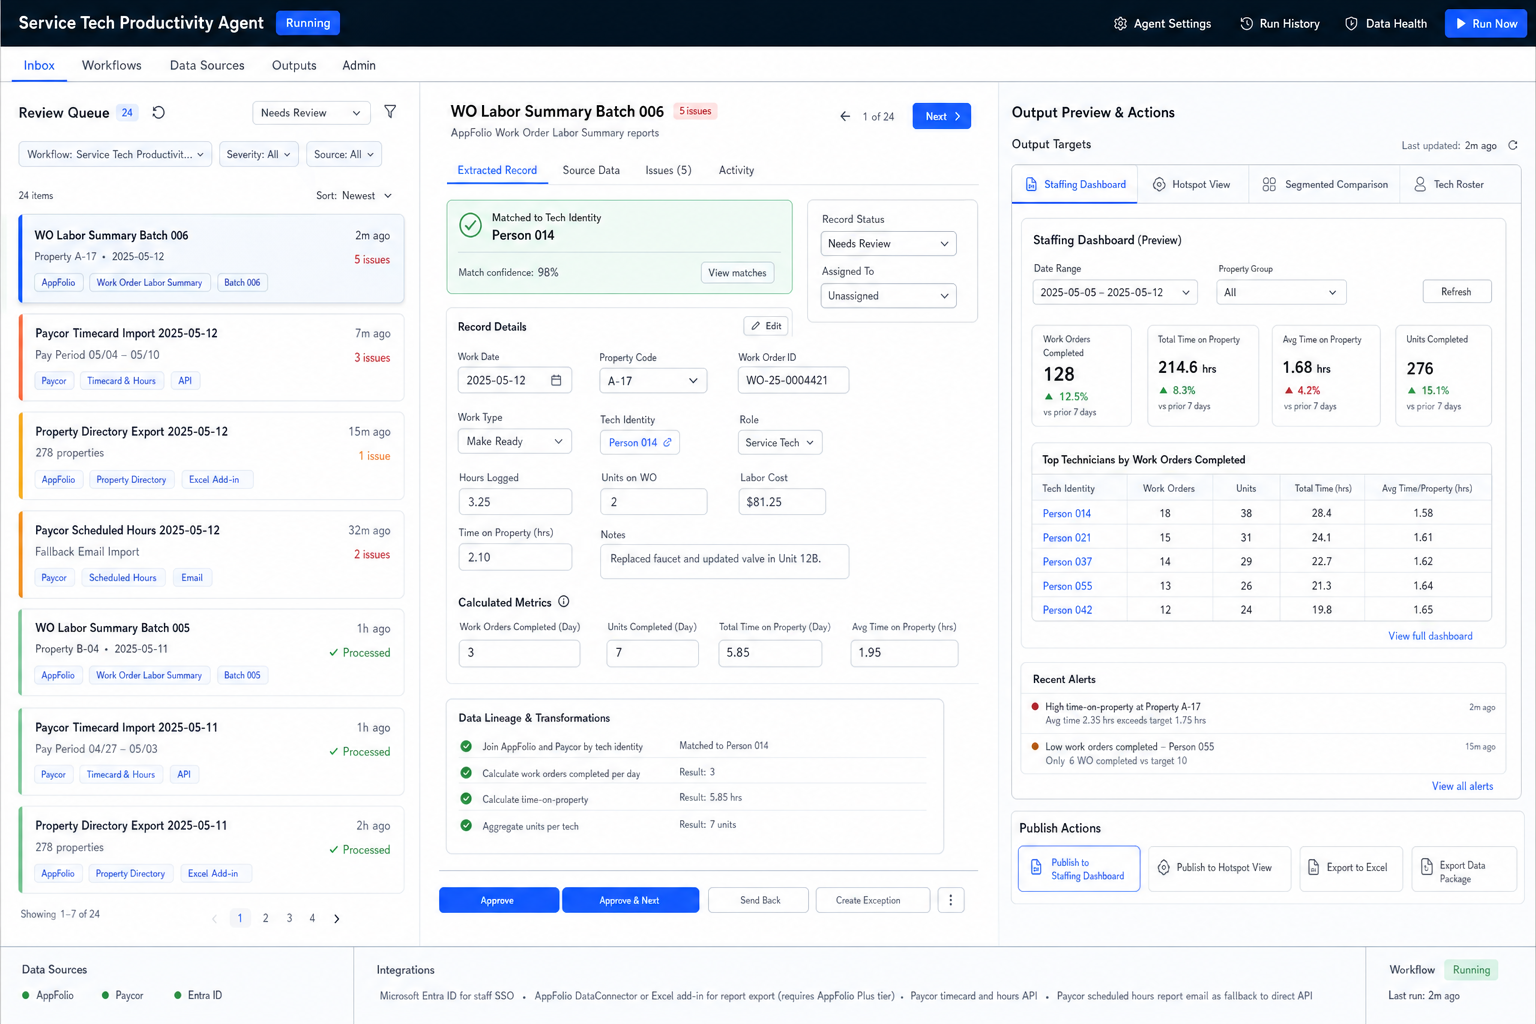
Task: Click Publish to Hotspot View
Action: point(1219,869)
